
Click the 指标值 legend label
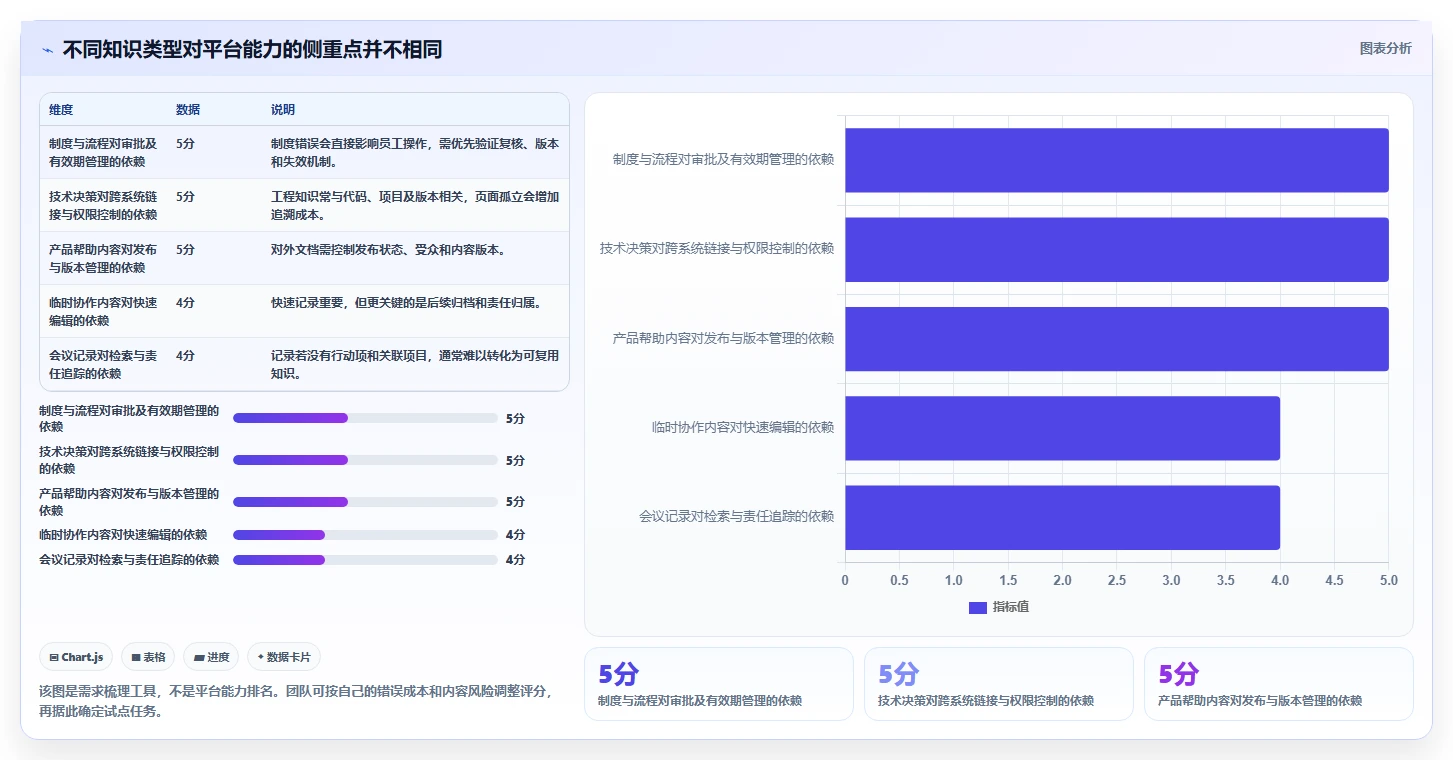(x=1011, y=608)
